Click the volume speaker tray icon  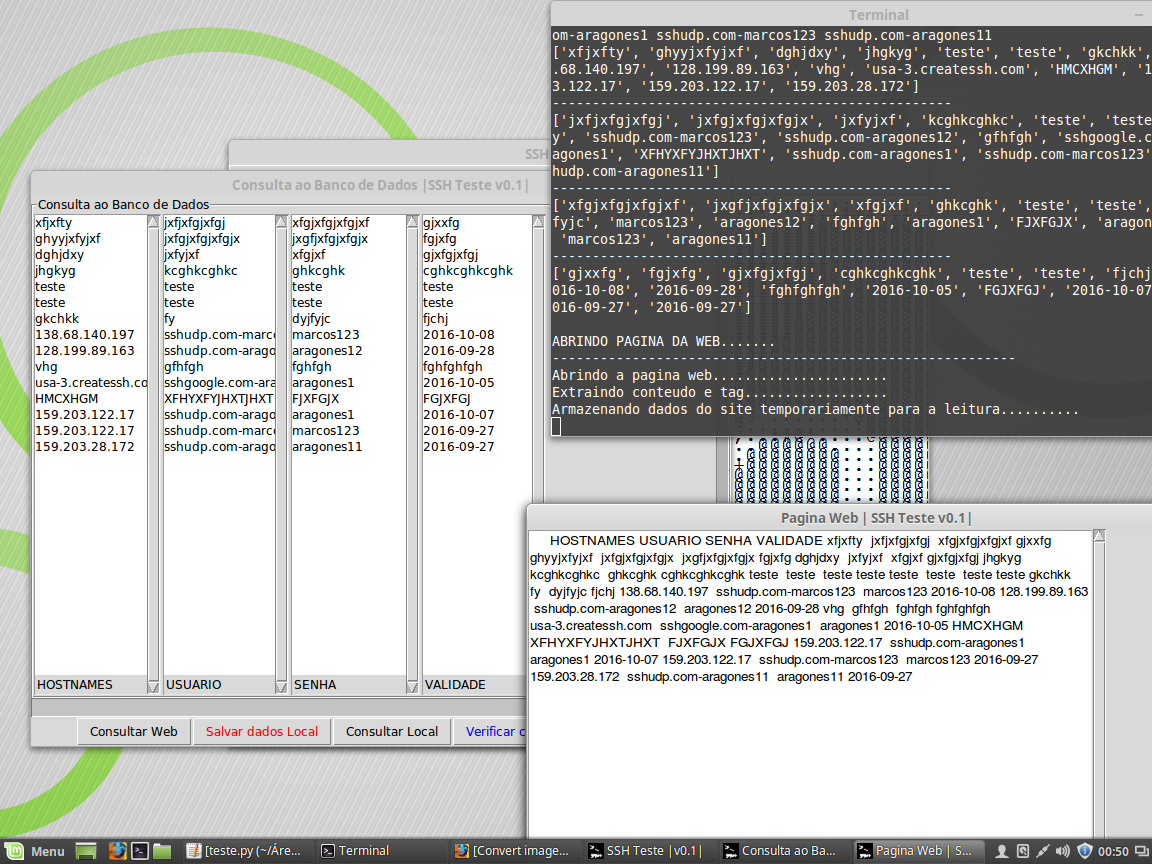pyautogui.click(x=1063, y=851)
